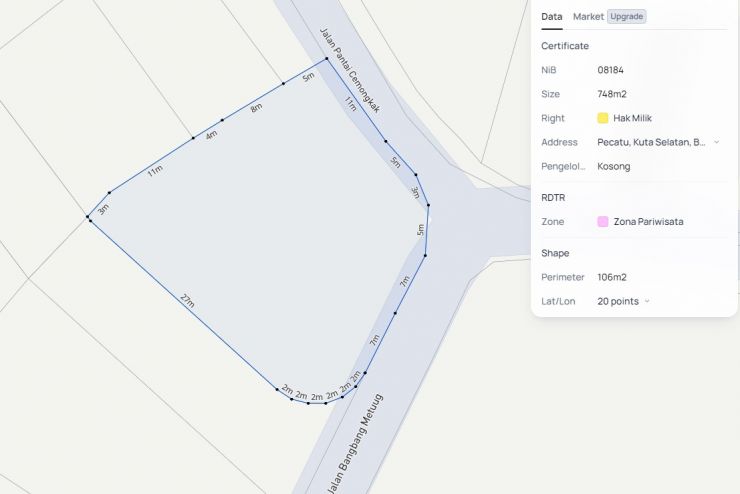Click the Size value 748m2
The image size is (740, 494).
[612, 94]
